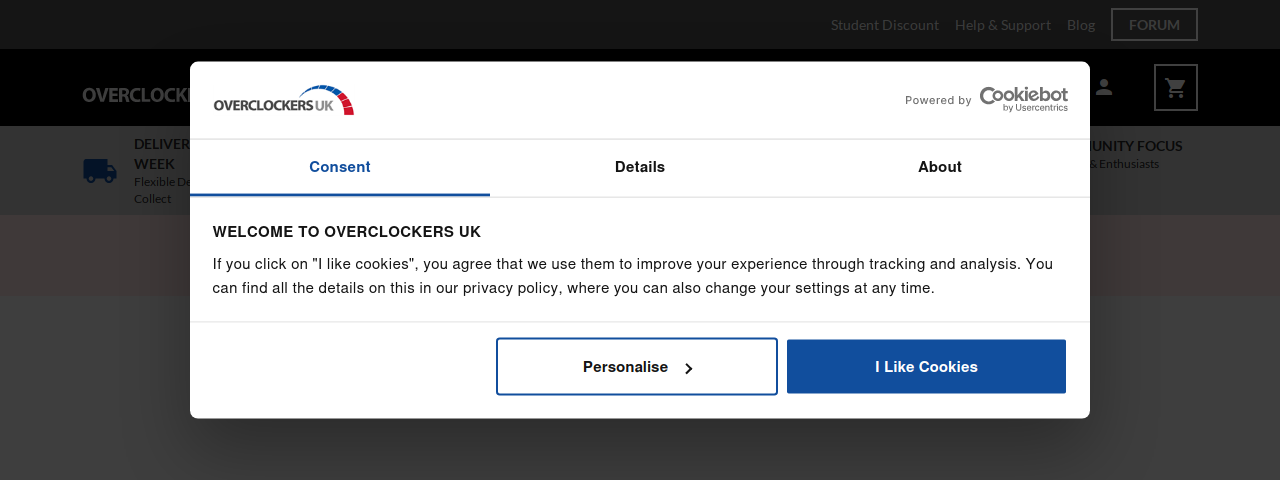Viewport: 1280px width, 480px height.
Task: Click the Delivery Week heading text
Action: pos(161,154)
